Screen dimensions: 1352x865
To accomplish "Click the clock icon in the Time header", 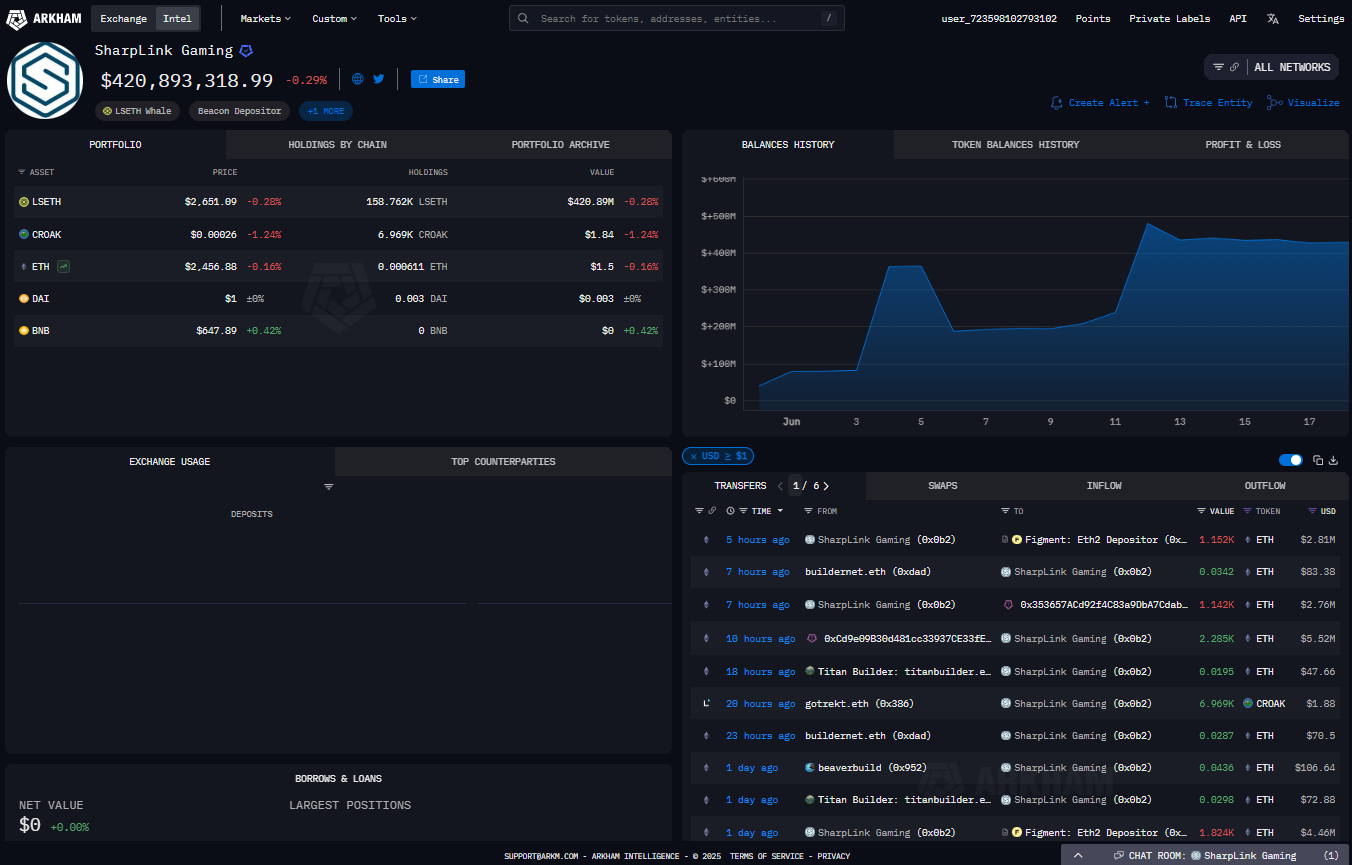I will point(730,511).
